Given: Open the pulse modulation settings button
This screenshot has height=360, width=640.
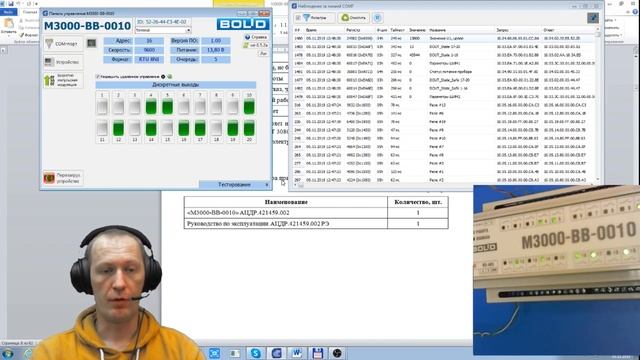Looking at the screenshot, I should [x=63, y=80].
